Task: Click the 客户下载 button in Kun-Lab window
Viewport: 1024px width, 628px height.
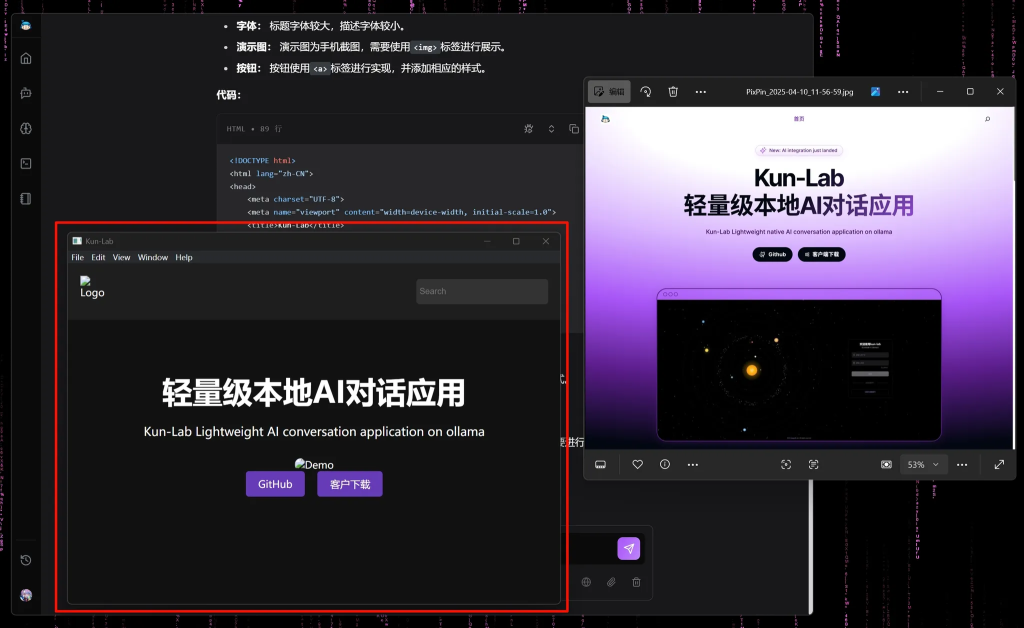Action: [350, 484]
